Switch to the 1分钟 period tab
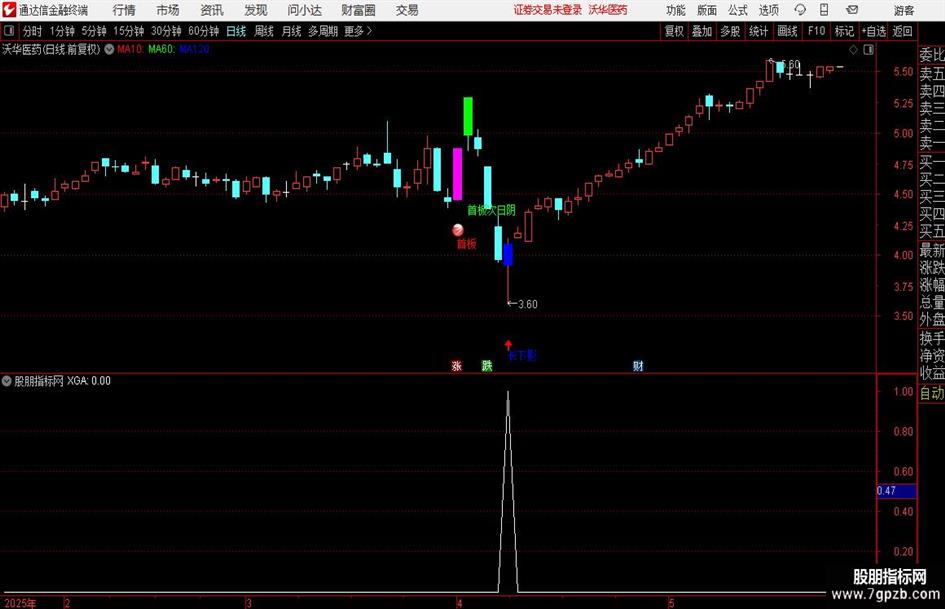The image size is (945, 609). (62, 31)
